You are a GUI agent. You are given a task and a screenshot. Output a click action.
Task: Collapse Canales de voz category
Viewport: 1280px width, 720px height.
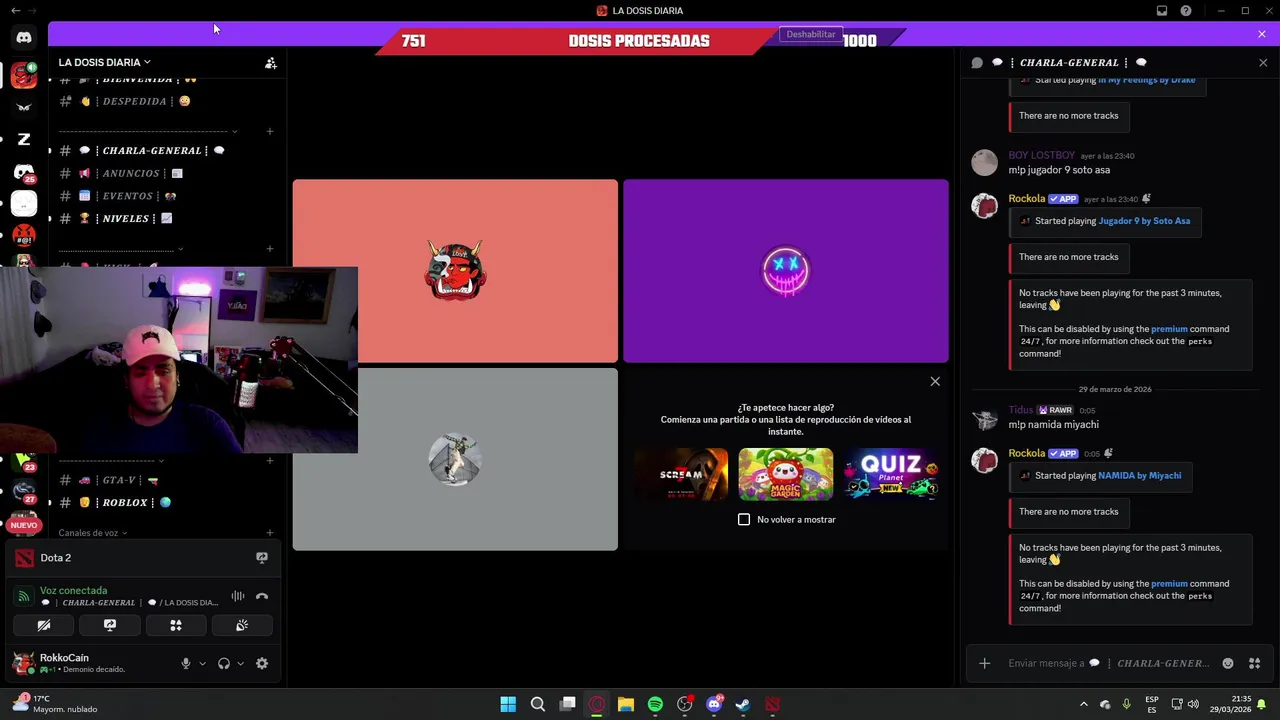[92, 533]
